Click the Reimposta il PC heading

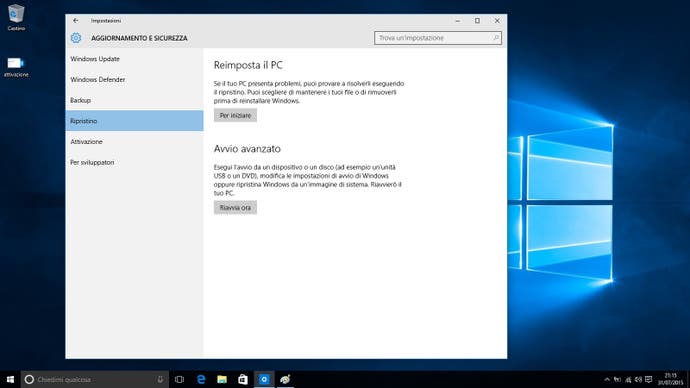click(x=248, y=65)
